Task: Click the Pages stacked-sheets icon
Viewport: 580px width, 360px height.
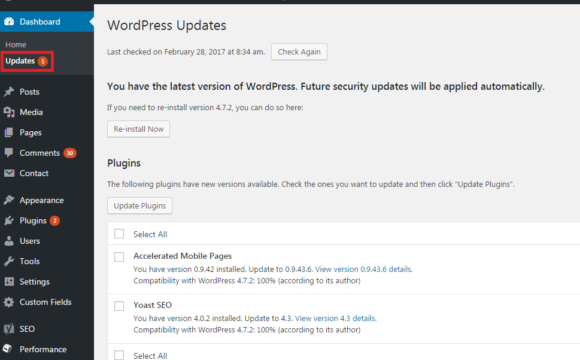Action: [x=9, y=132]
